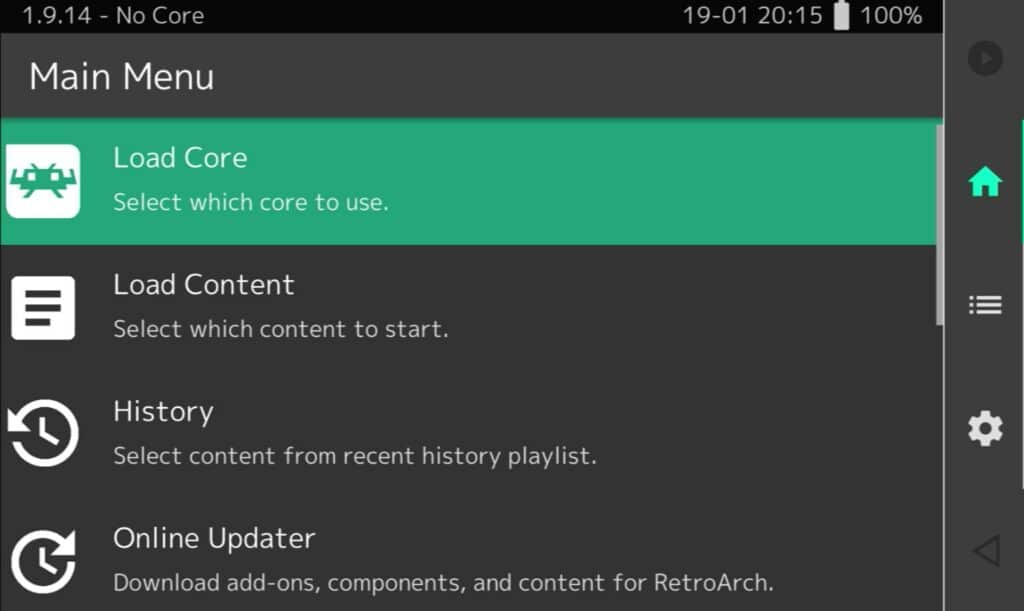Click the battery icon in status bar
Viewport: 1024px width, 611px height.
coord(842,15)
